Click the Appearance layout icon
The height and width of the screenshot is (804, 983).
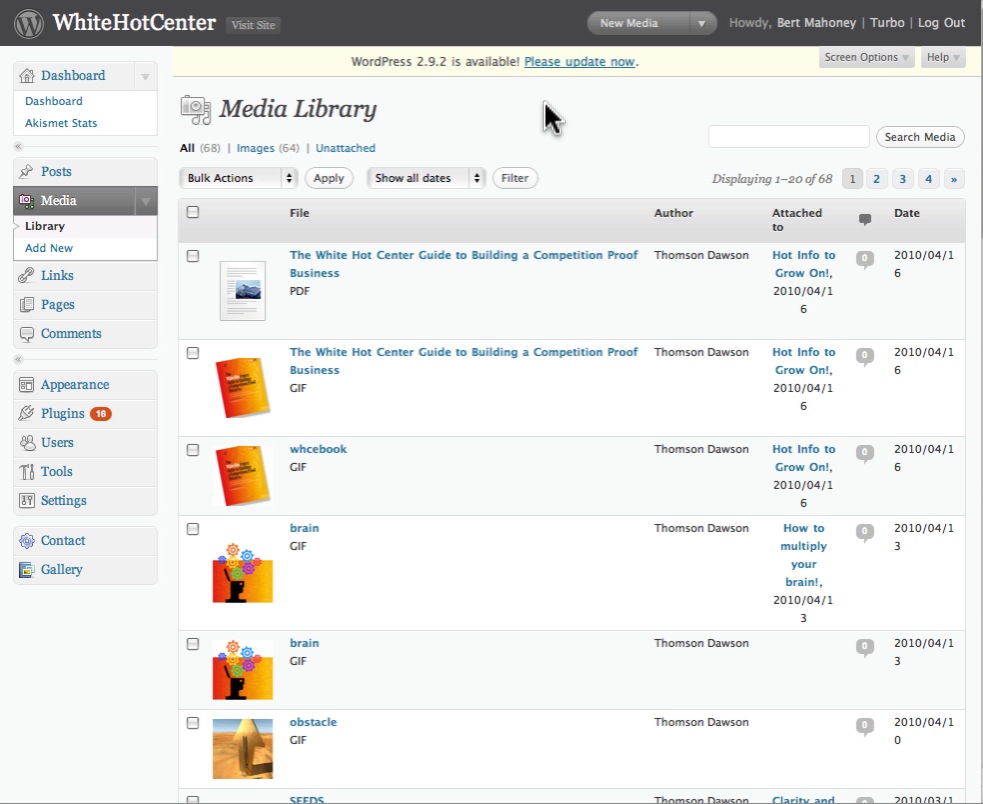(26, 385)
